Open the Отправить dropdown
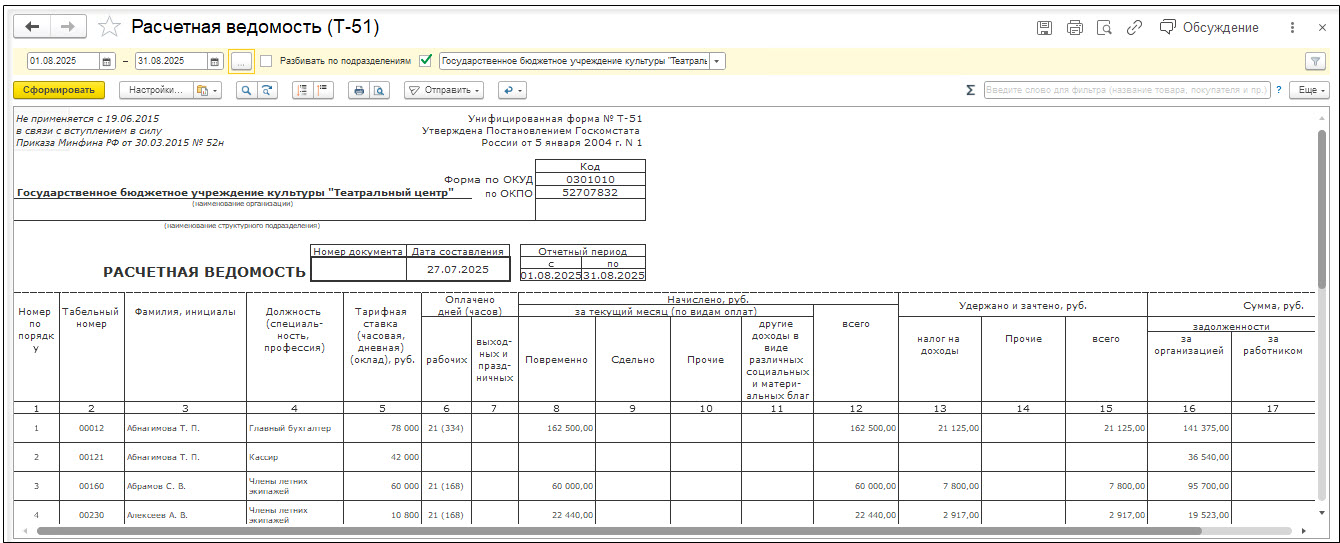 (x=444, y=90)
